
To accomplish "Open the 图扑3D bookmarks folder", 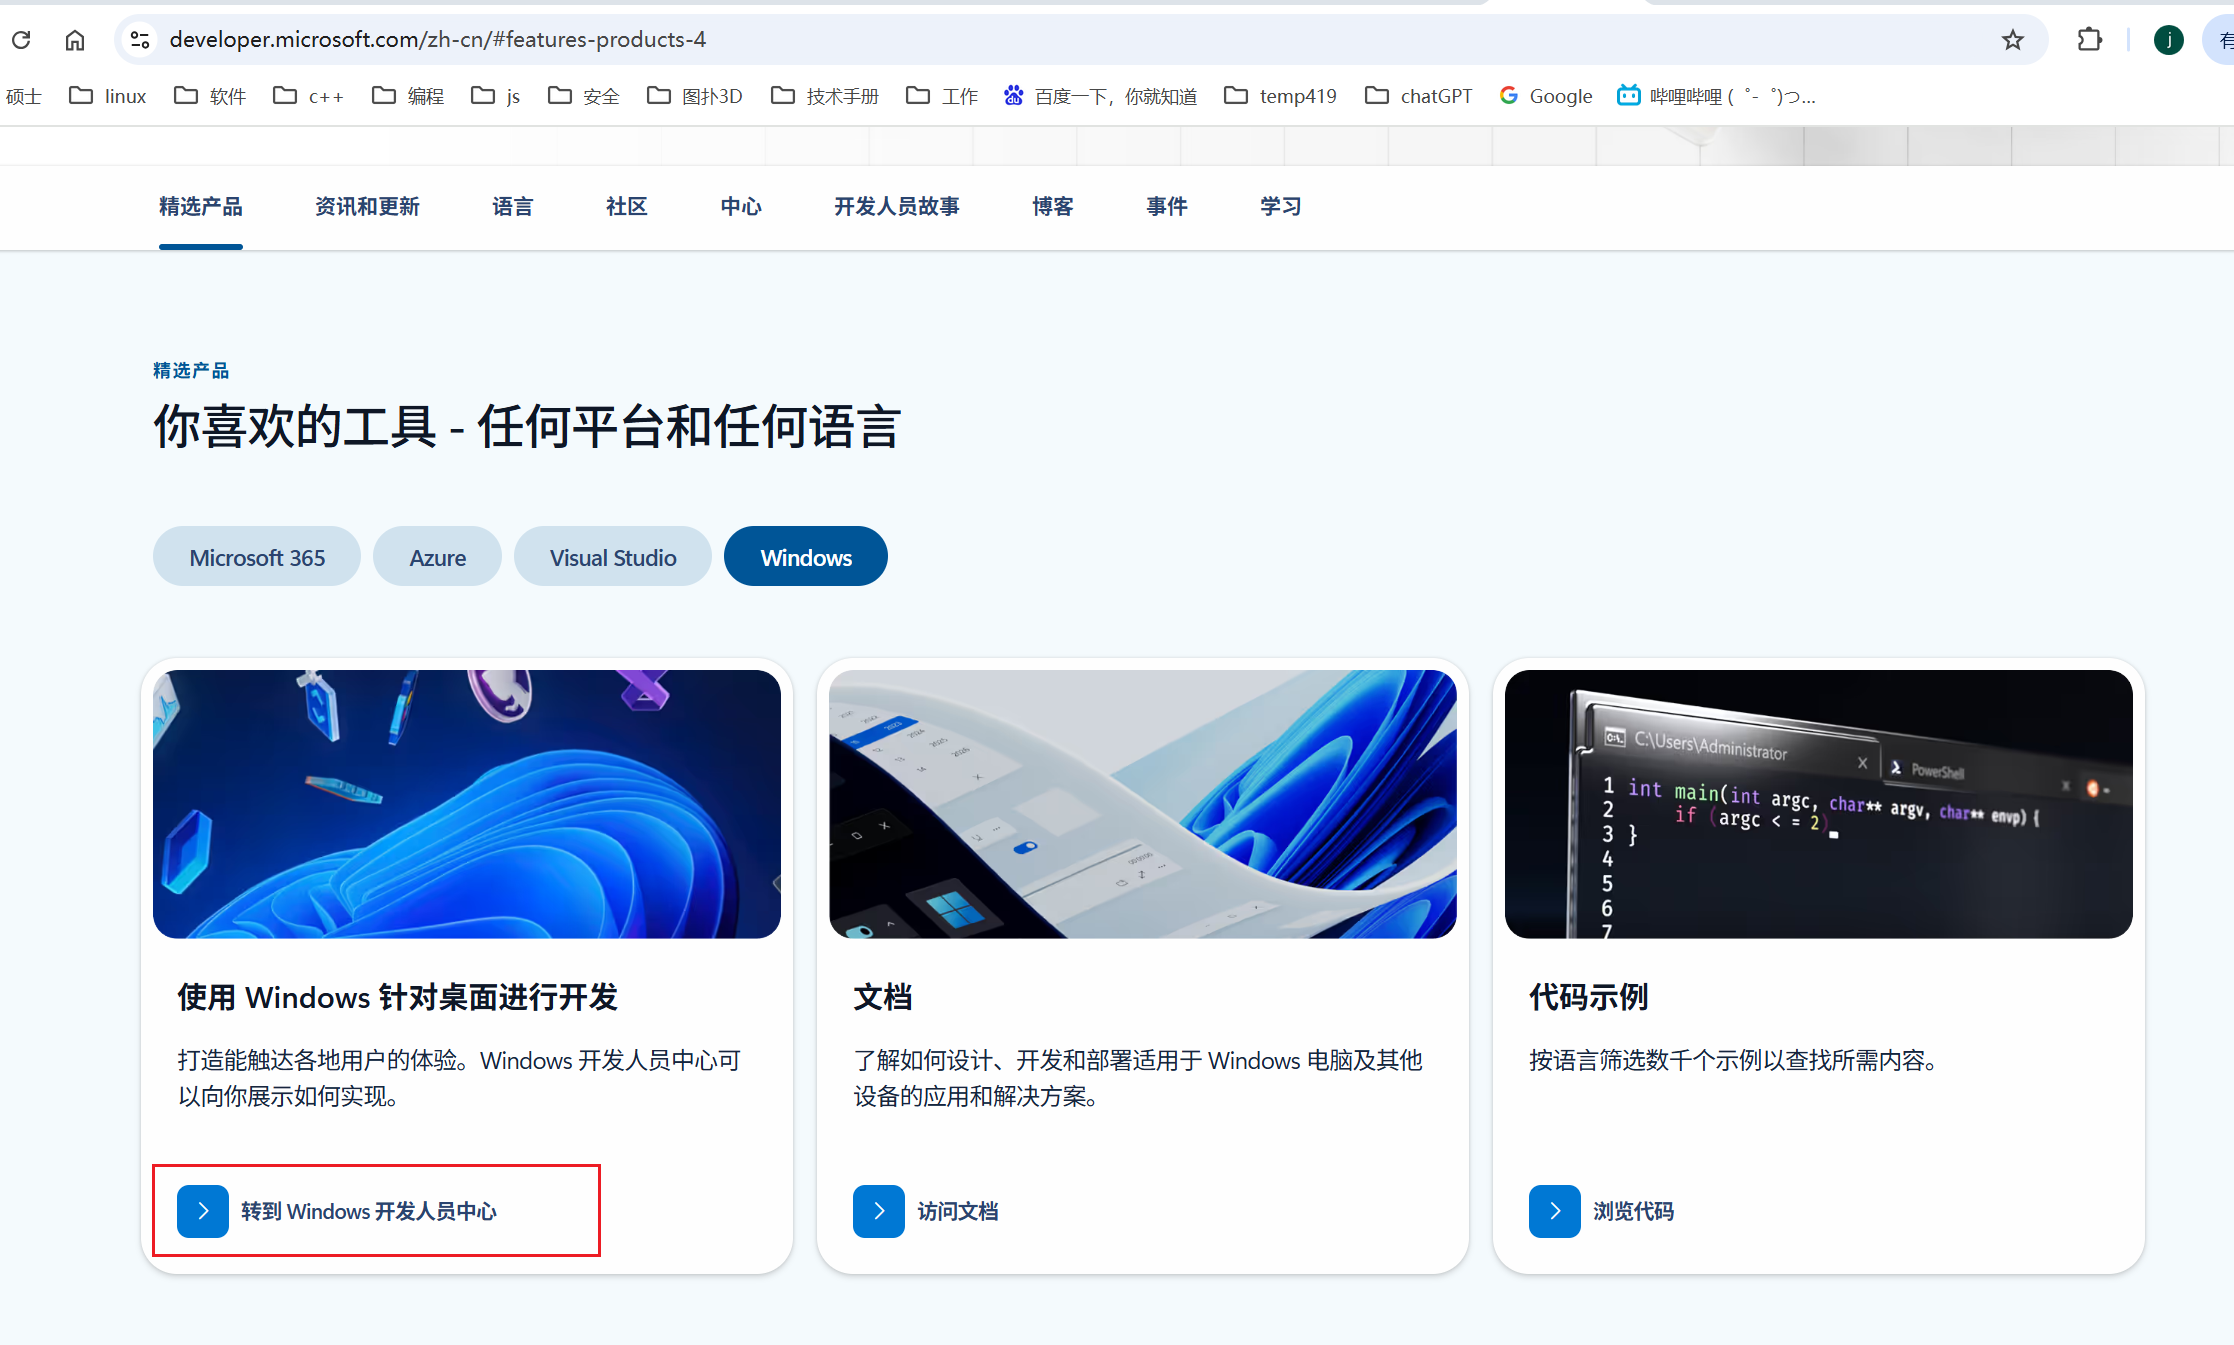I will point(695,96).
